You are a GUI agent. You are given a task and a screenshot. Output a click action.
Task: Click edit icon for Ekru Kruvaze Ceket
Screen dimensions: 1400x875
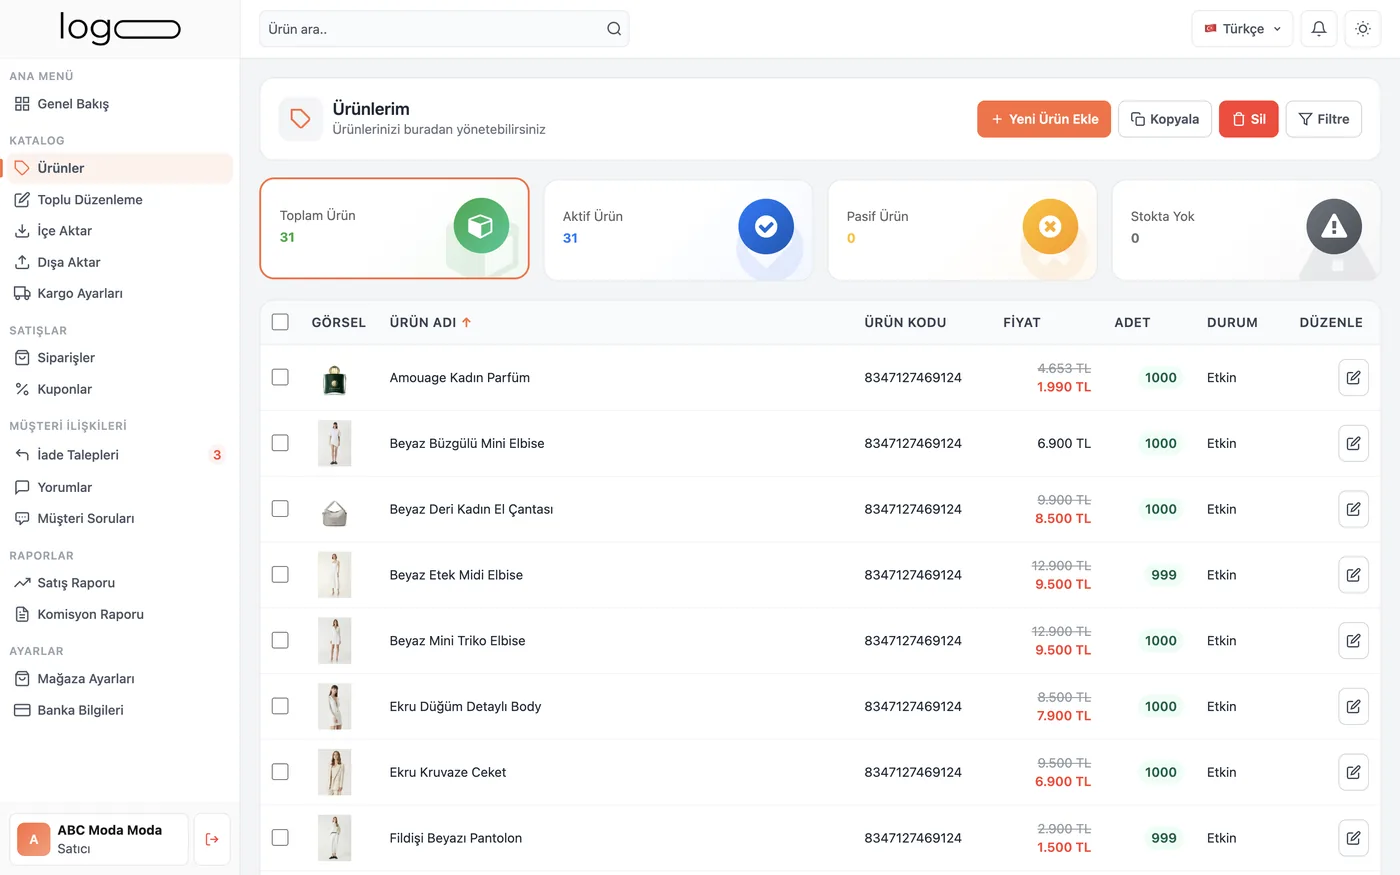(1353, 772)
